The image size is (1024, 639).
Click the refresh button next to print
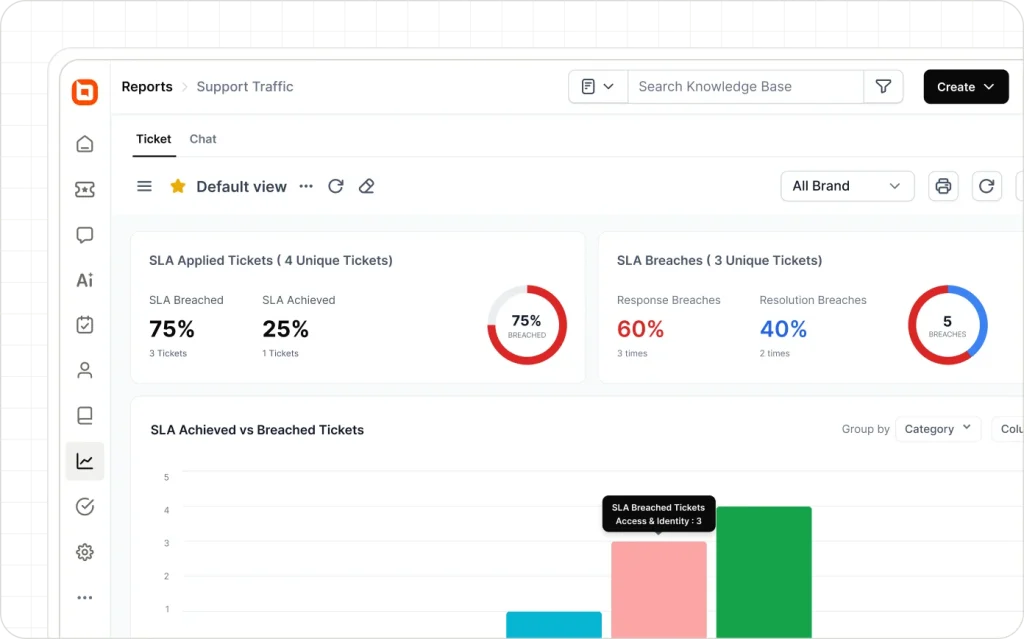pyautogui.click(x=987, y=186)
